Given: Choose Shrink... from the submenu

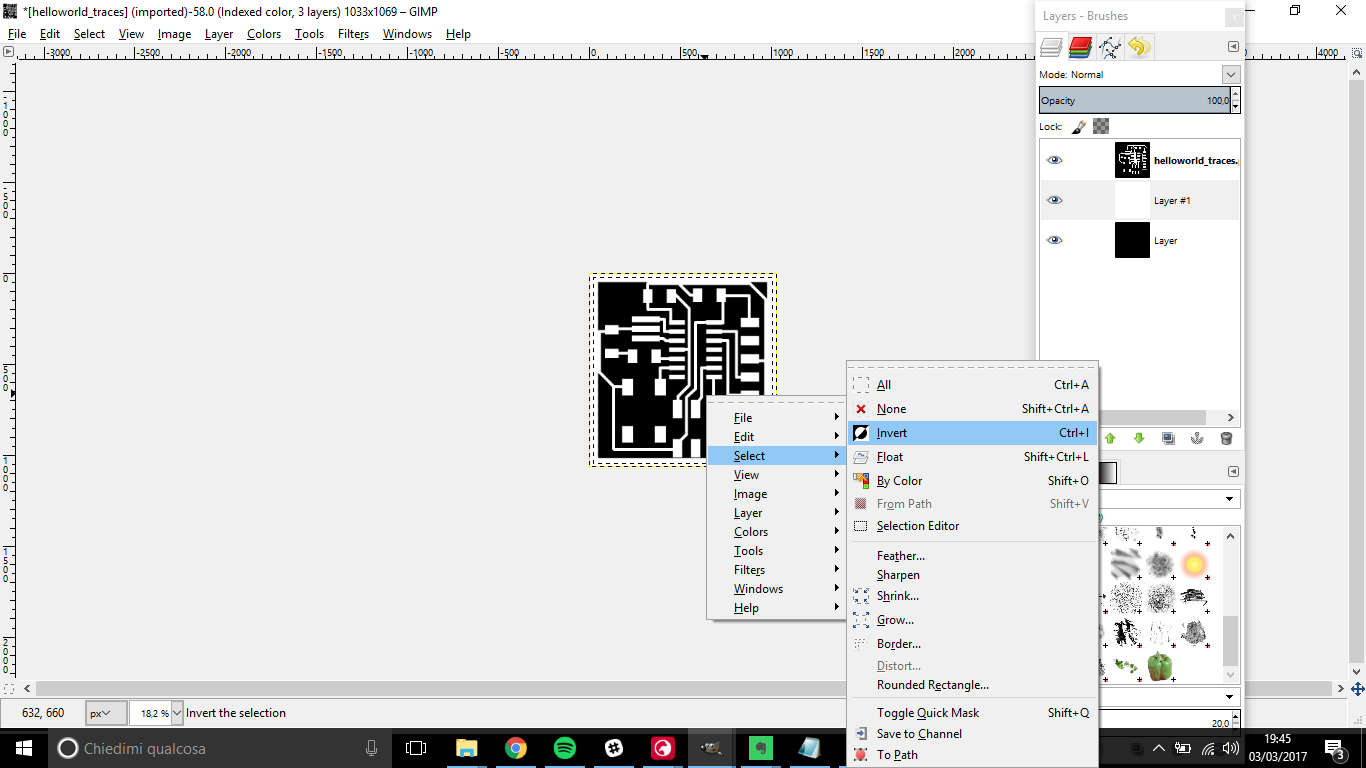Looking at the screenshot, I should coord(972,596).
